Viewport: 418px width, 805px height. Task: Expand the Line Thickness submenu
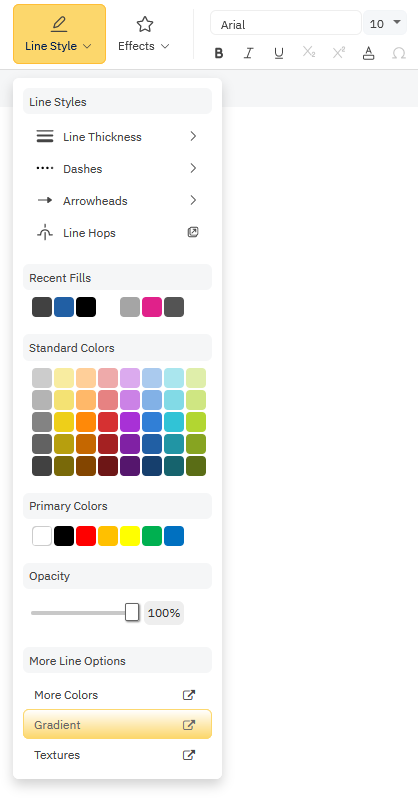pyautogui.click(x=117, y=137)
